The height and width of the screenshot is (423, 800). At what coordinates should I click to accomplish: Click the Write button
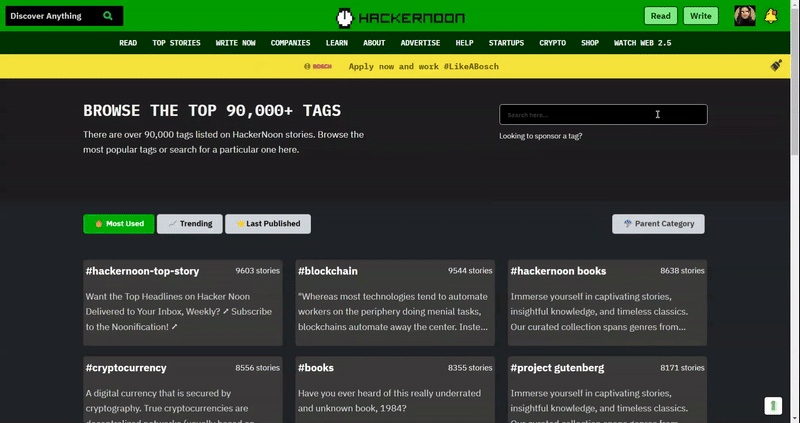pos(701,16)
